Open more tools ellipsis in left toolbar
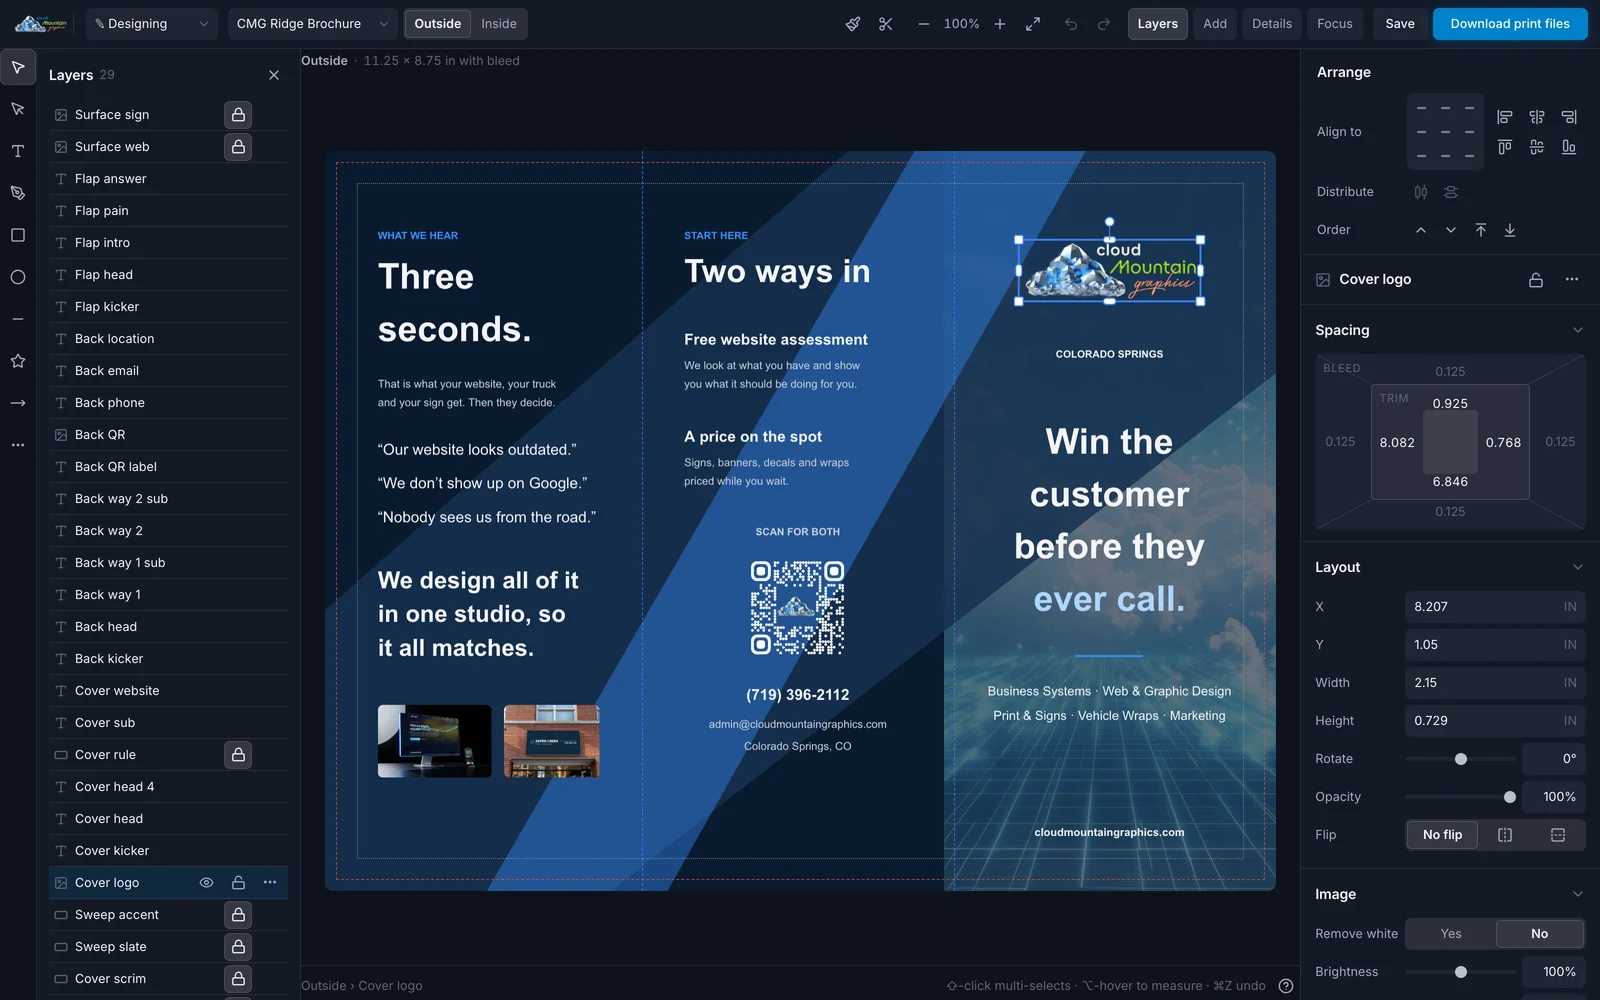This screenshot has width=1600, height=1000. (x=18, y=445)
